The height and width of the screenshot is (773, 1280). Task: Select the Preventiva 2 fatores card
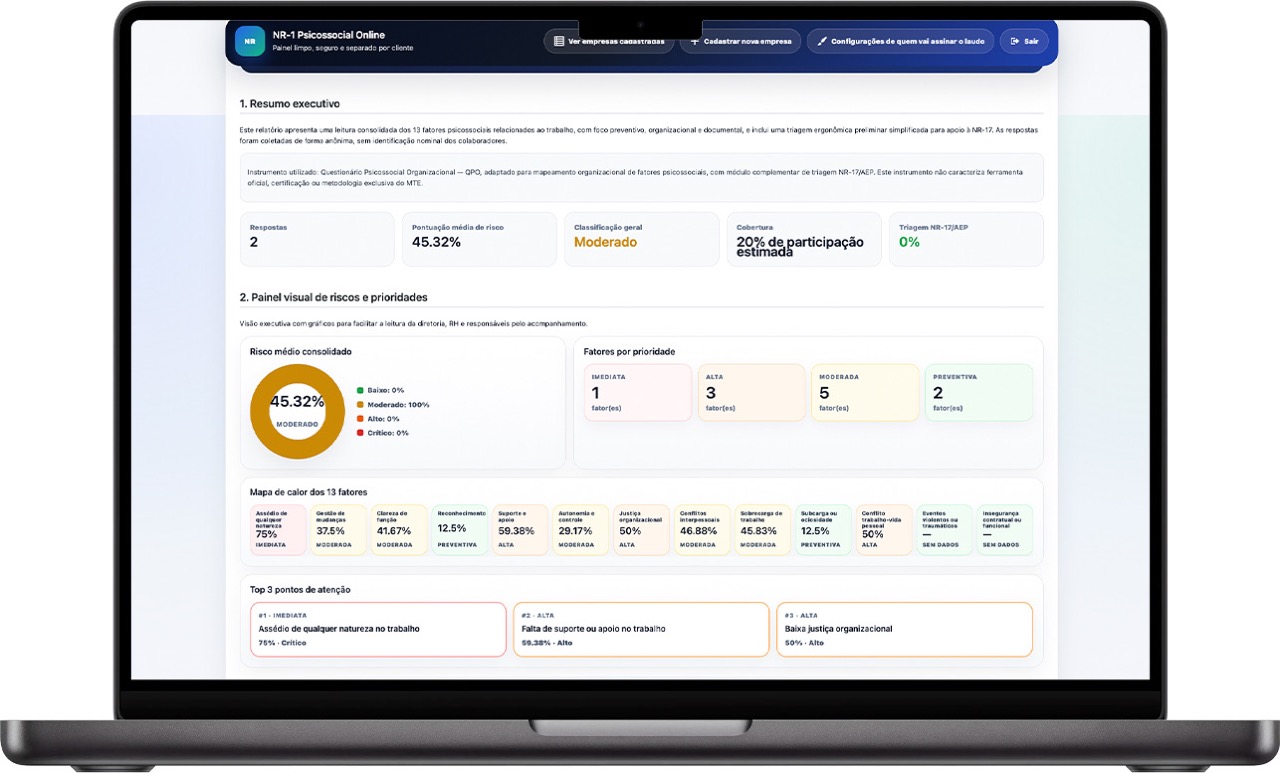point(979,392)
